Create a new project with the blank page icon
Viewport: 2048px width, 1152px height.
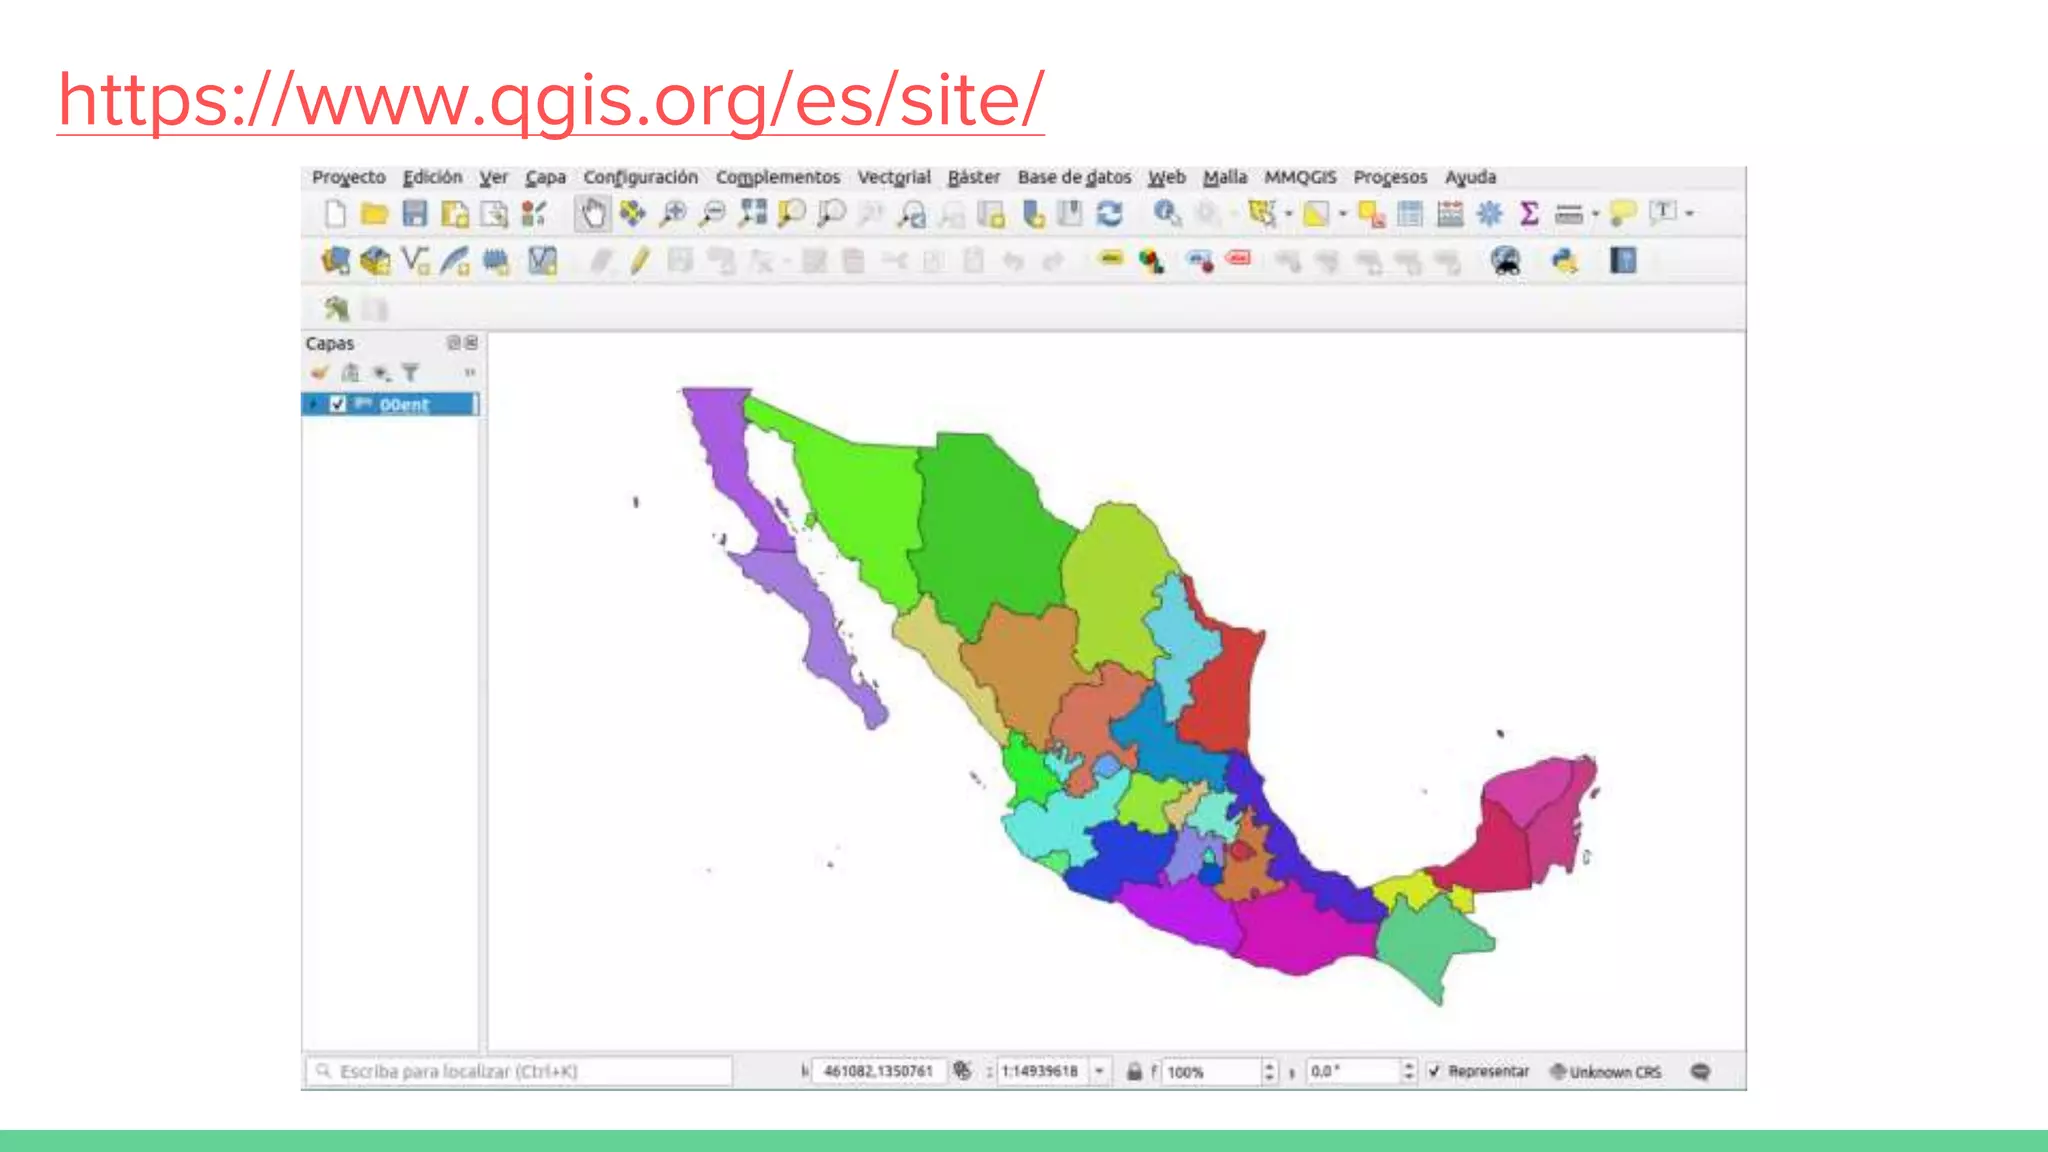[335, 213]
